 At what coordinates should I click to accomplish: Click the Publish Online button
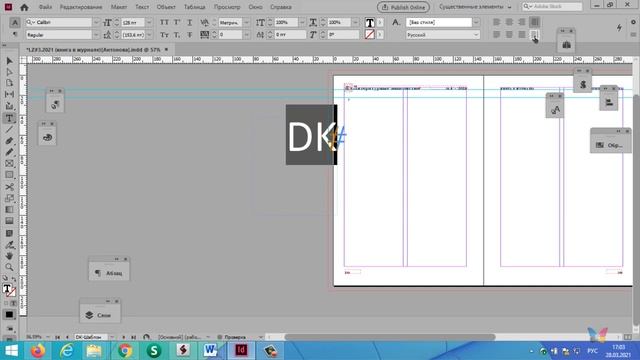tap(403, 7)
